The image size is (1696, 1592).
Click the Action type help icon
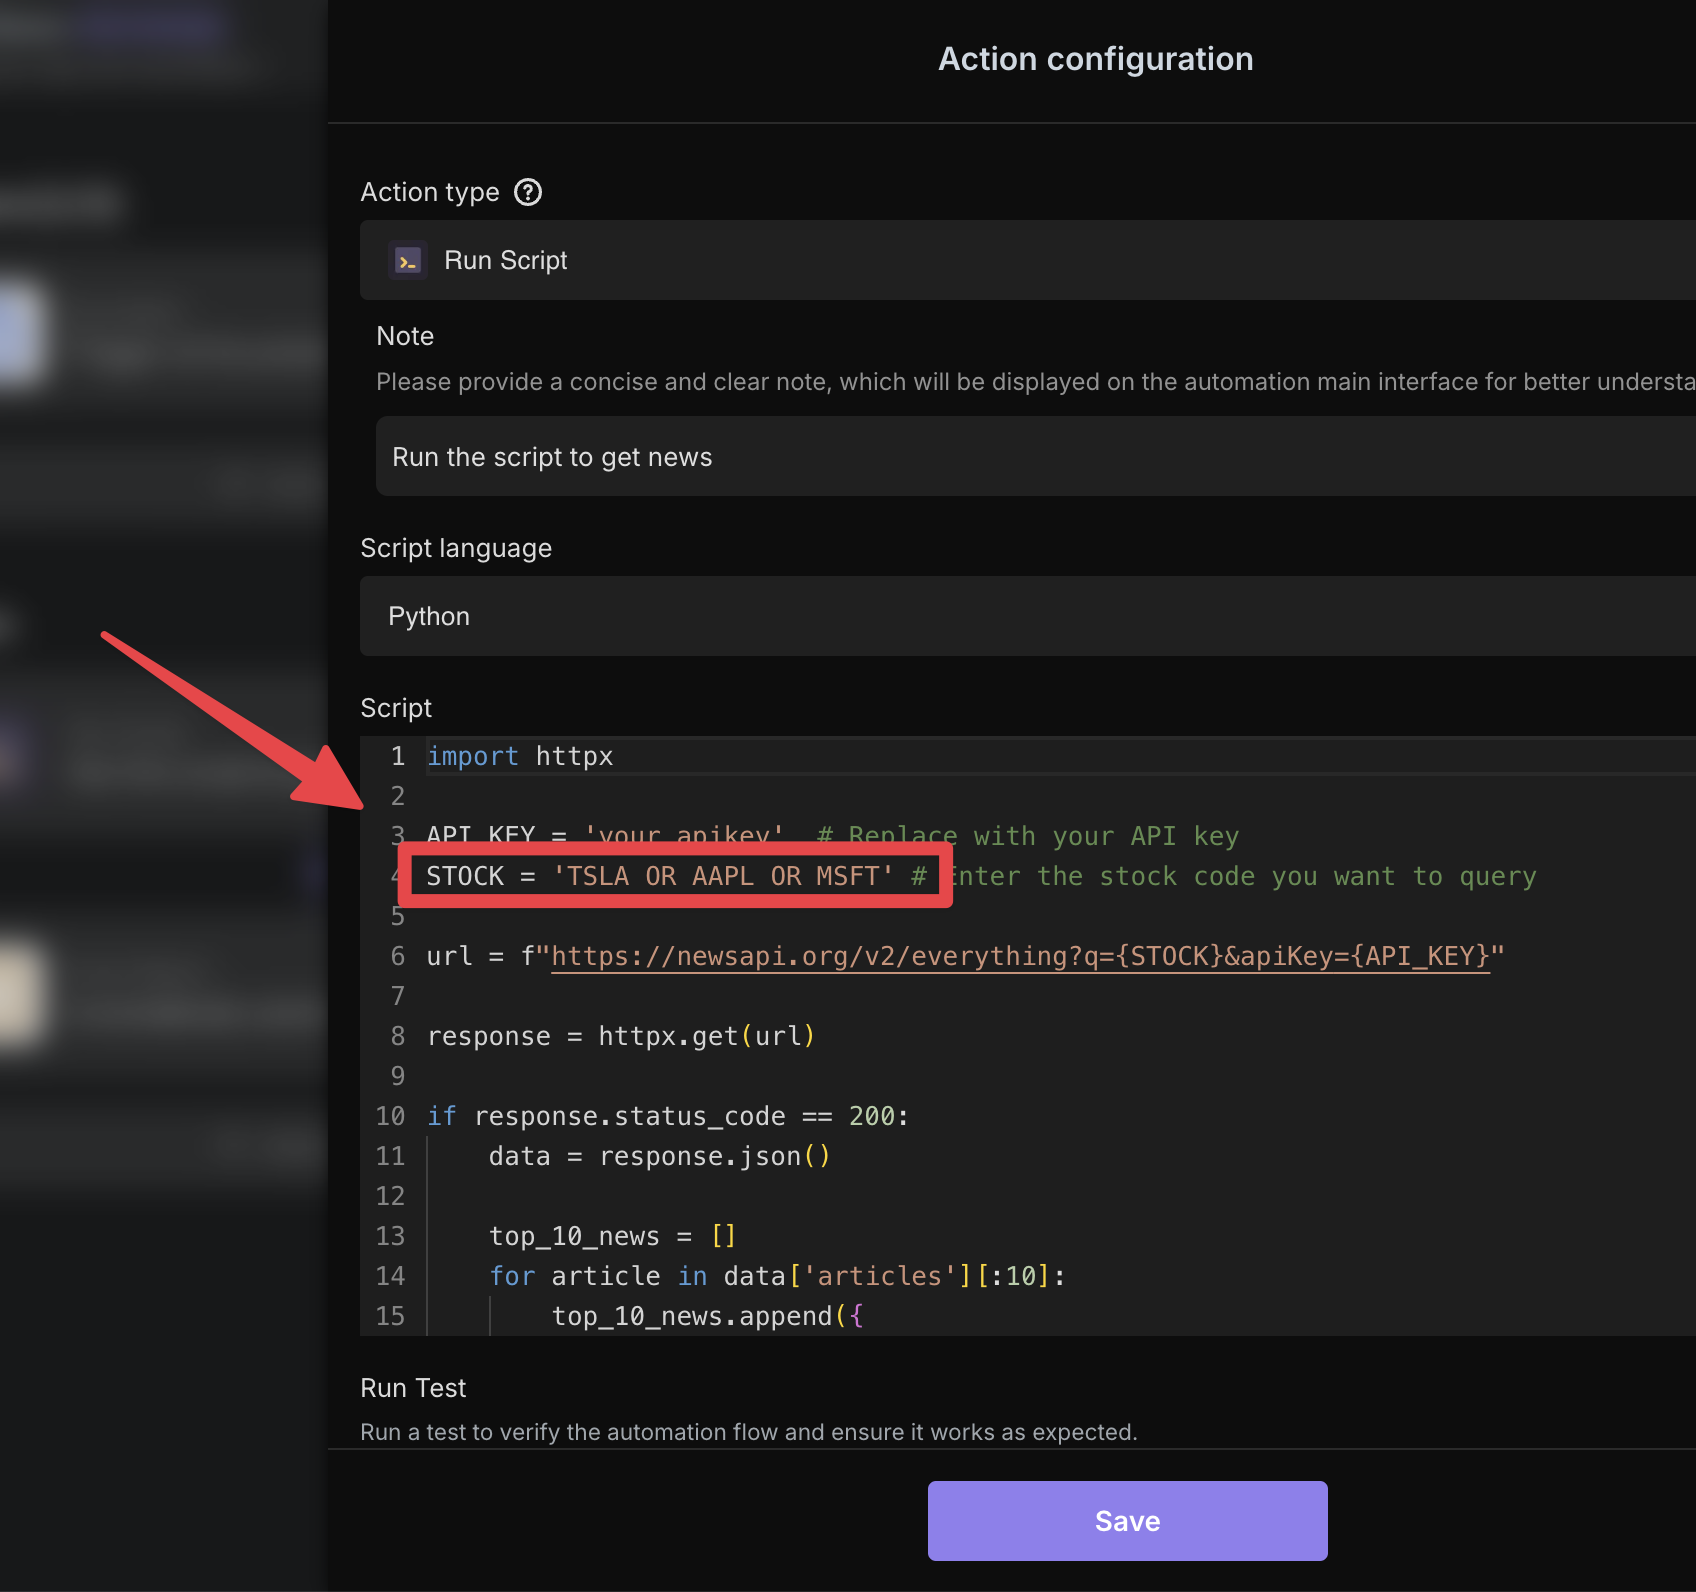528,192
